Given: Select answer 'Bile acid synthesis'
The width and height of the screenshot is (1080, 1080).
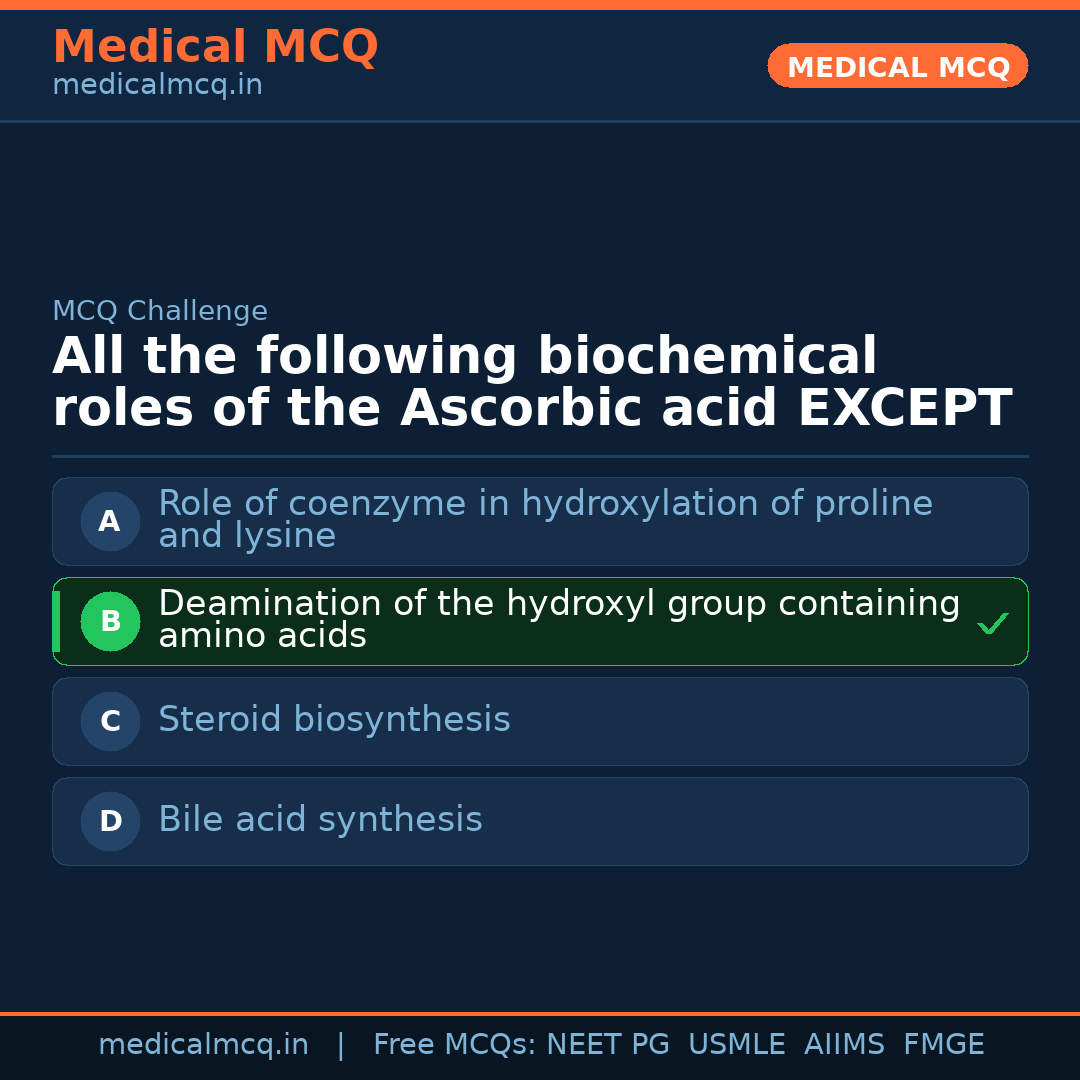Looking at the screenshot, I should pyautogui.click(x=320, y=820).
